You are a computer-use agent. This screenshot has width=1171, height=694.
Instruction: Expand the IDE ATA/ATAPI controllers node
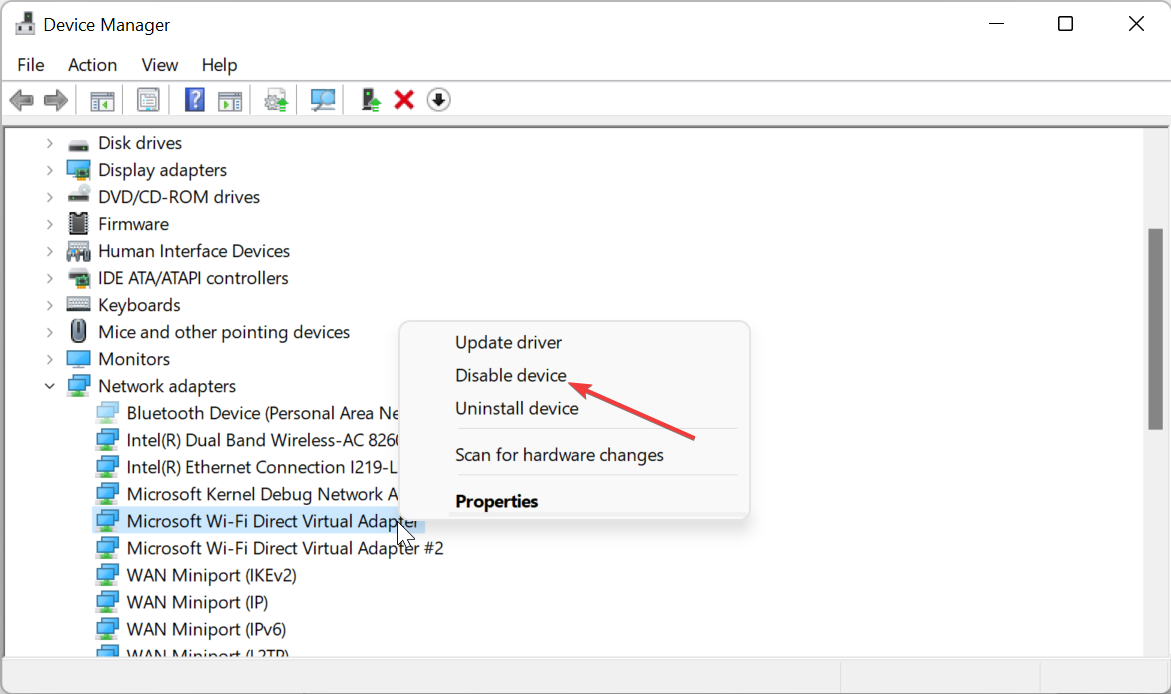tap(49, 278)
